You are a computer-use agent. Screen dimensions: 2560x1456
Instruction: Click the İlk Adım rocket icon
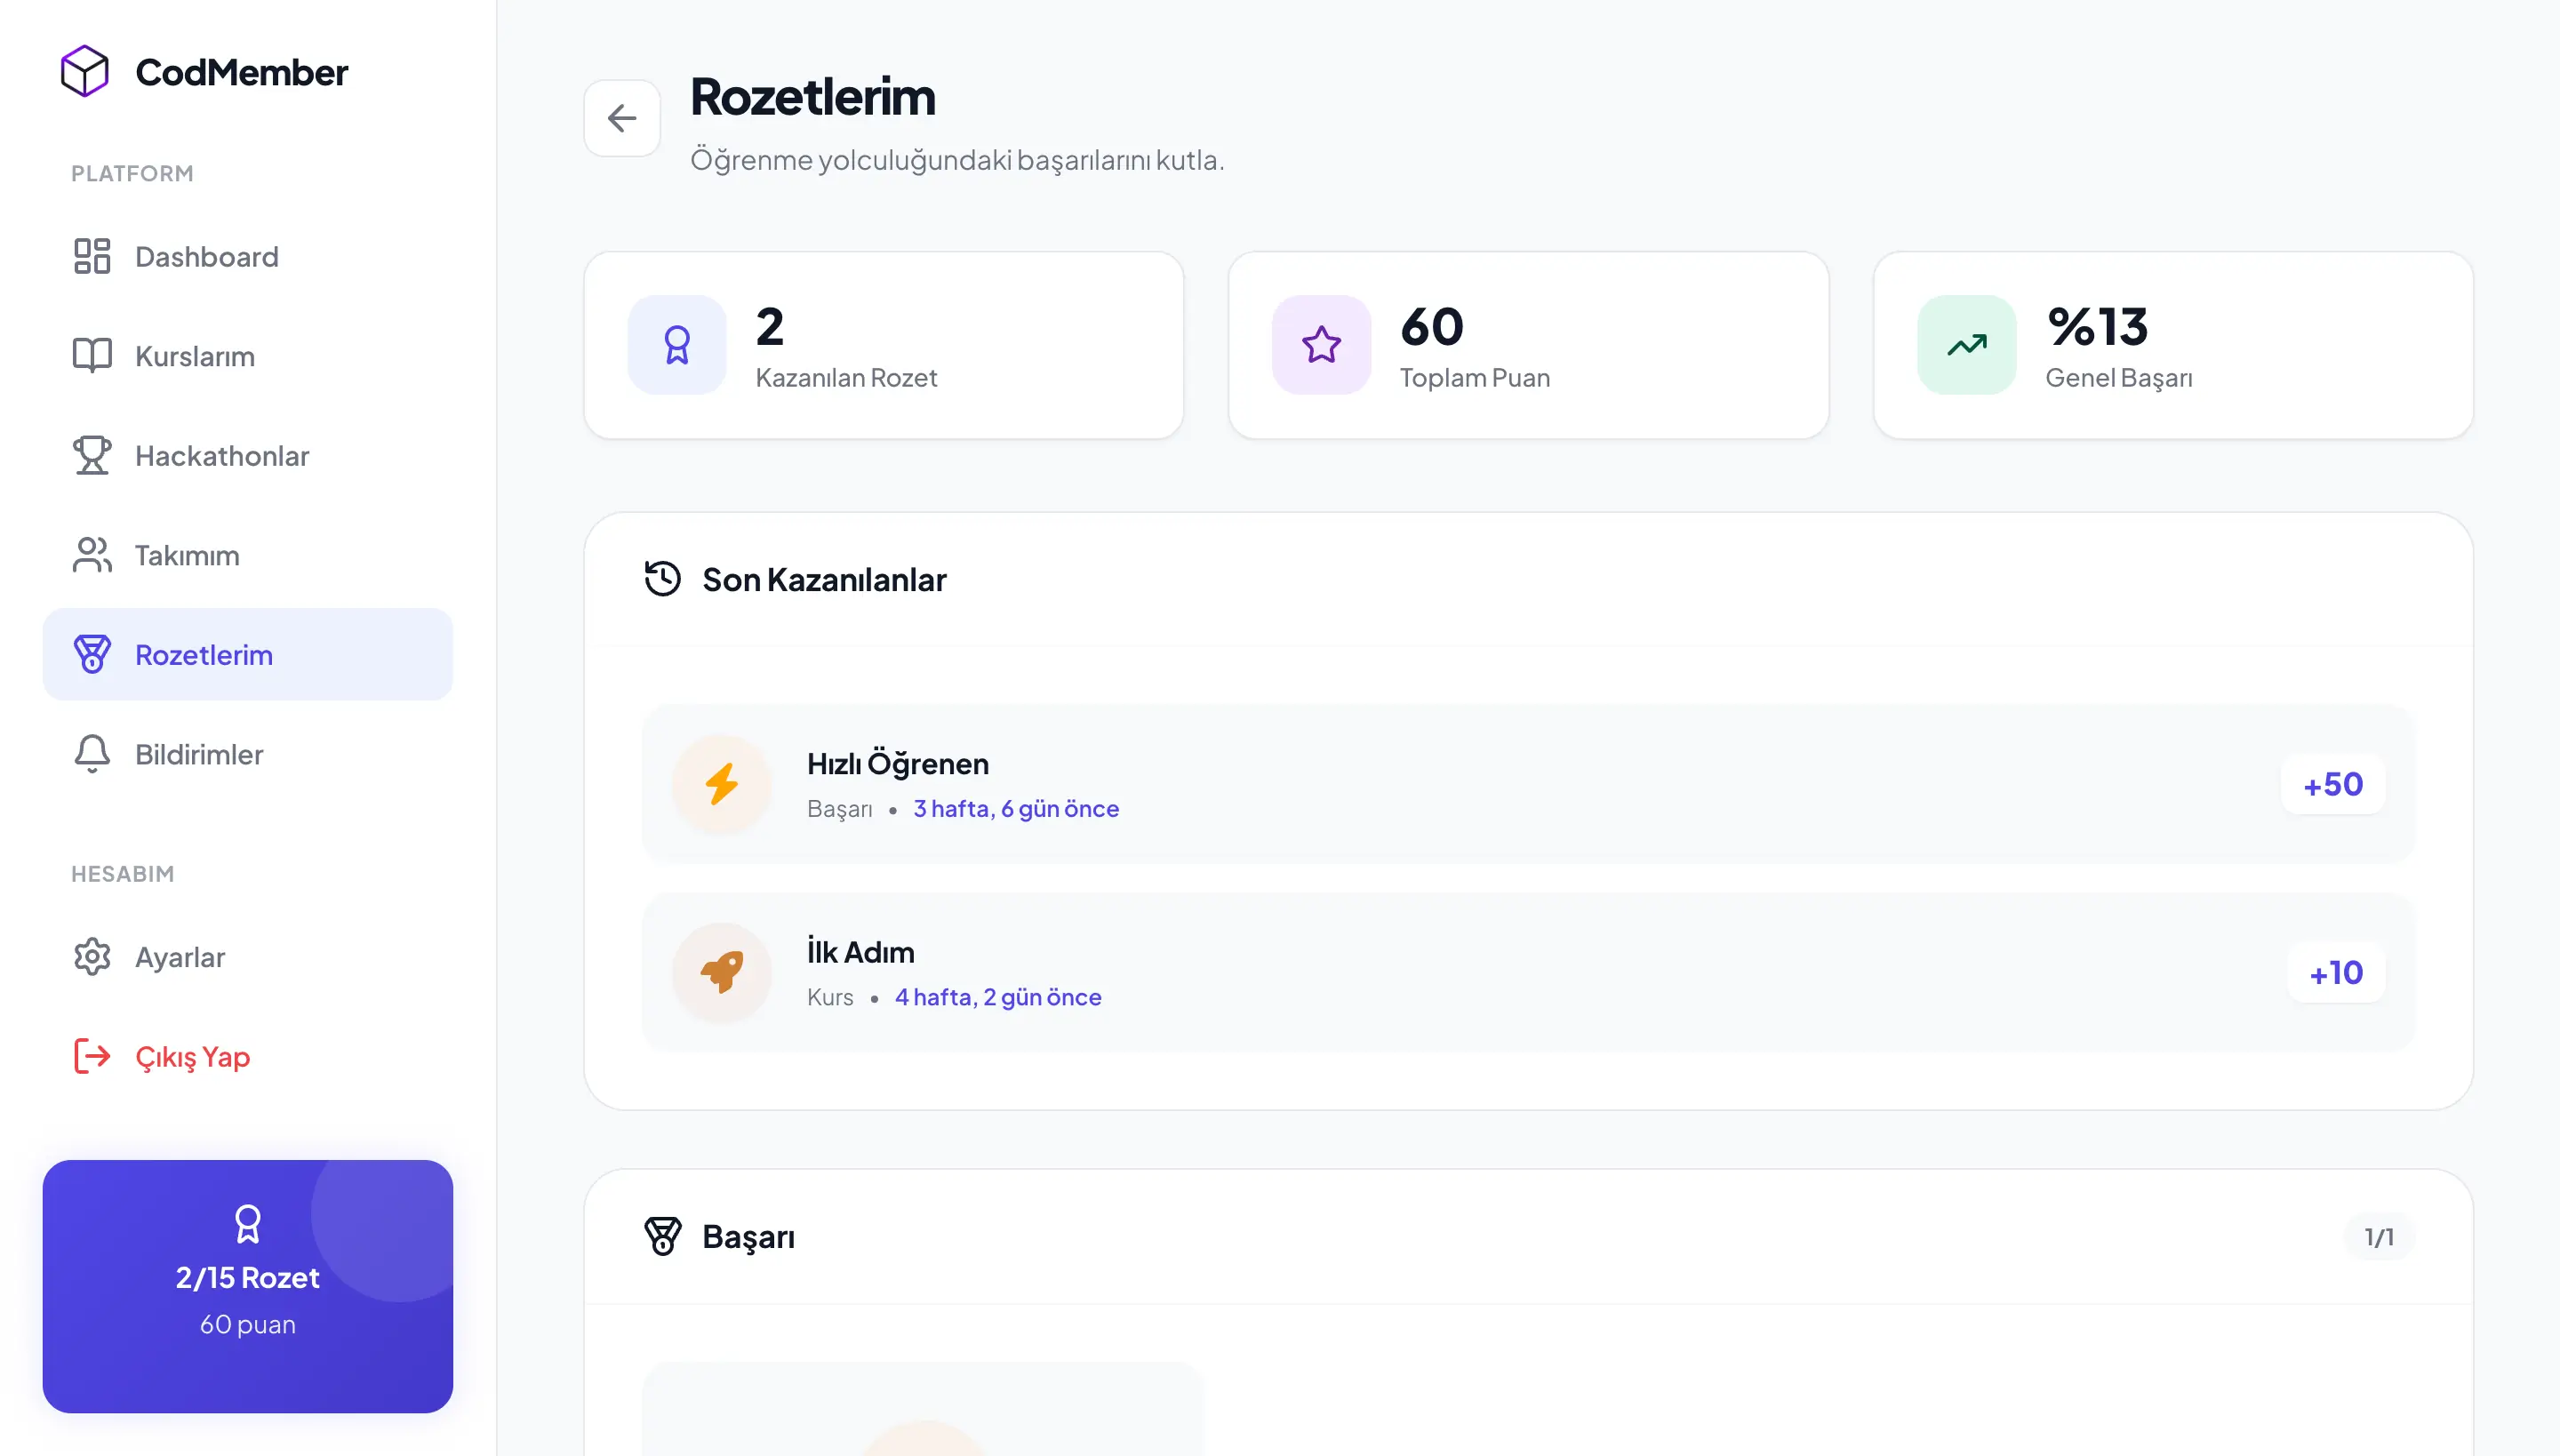click(x=721, y=972)
